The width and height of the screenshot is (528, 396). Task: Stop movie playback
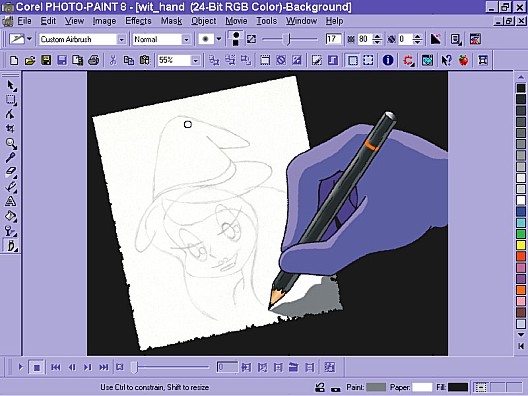tap(37, 367)
